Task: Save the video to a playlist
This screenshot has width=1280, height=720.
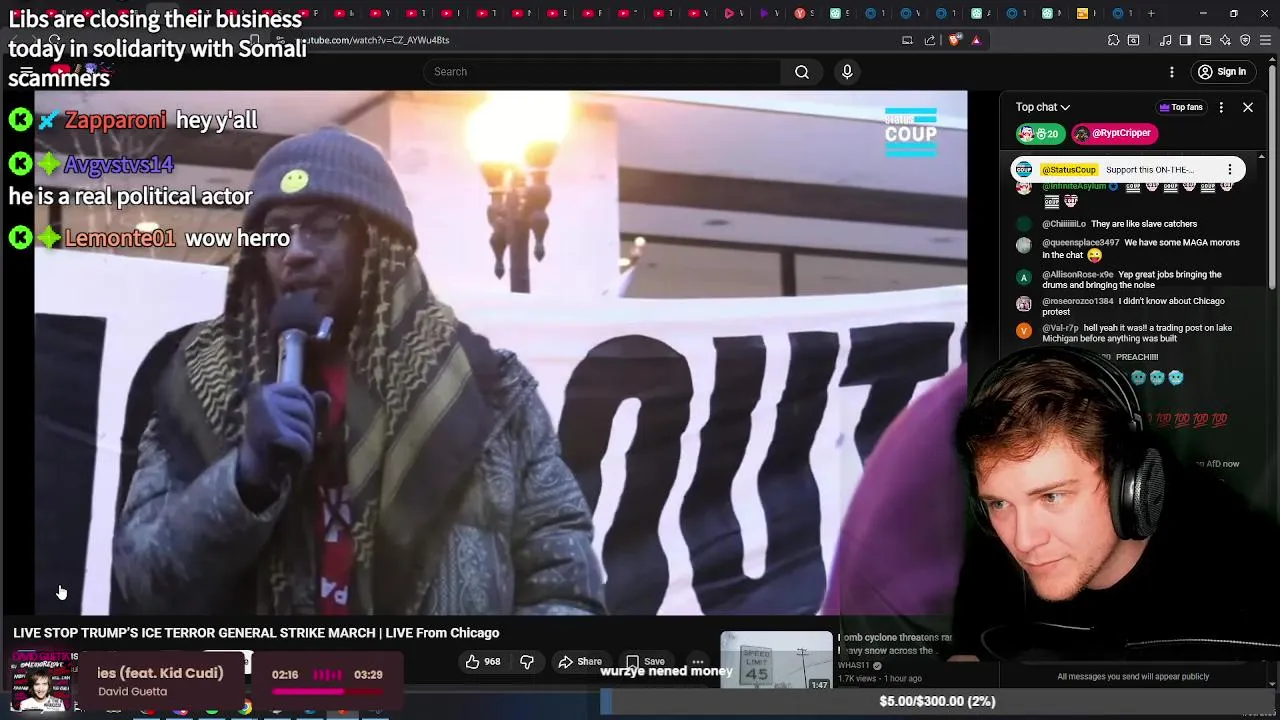Action: pyautogui.click(x=645, y=661)
